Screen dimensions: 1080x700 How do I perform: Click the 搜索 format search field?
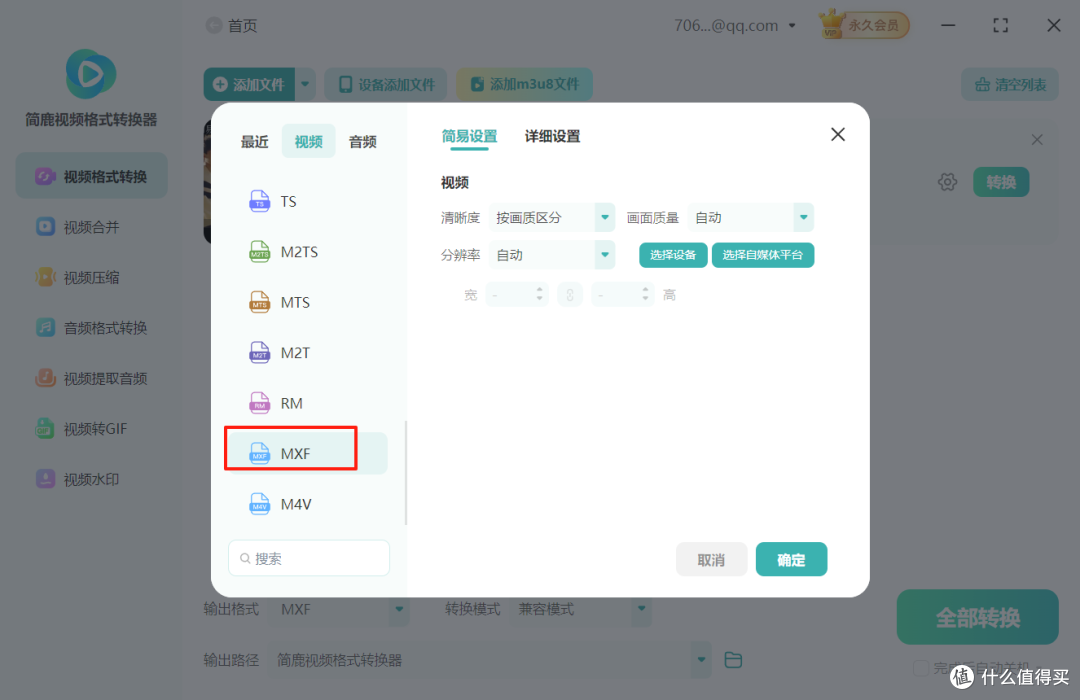pyautogui.click(x=309, y=558)
